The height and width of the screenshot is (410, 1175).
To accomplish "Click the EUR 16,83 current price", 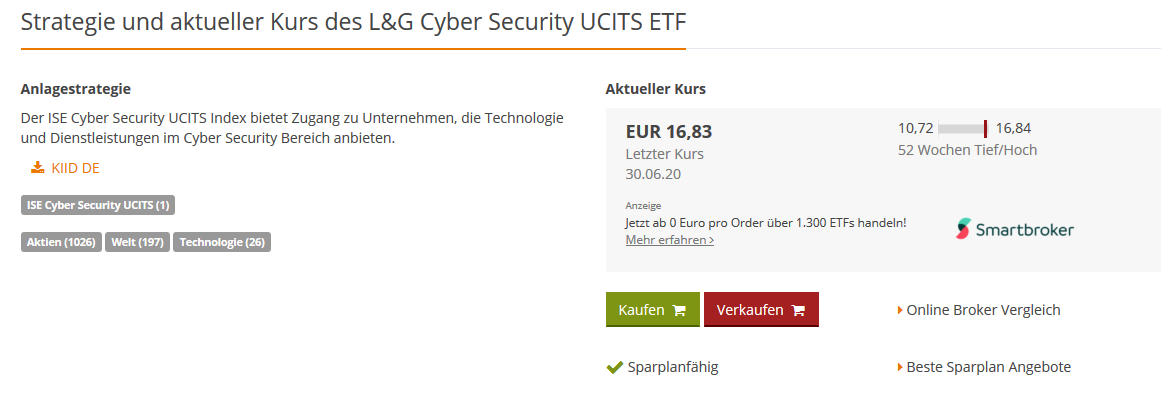I will tap(668, 131).
